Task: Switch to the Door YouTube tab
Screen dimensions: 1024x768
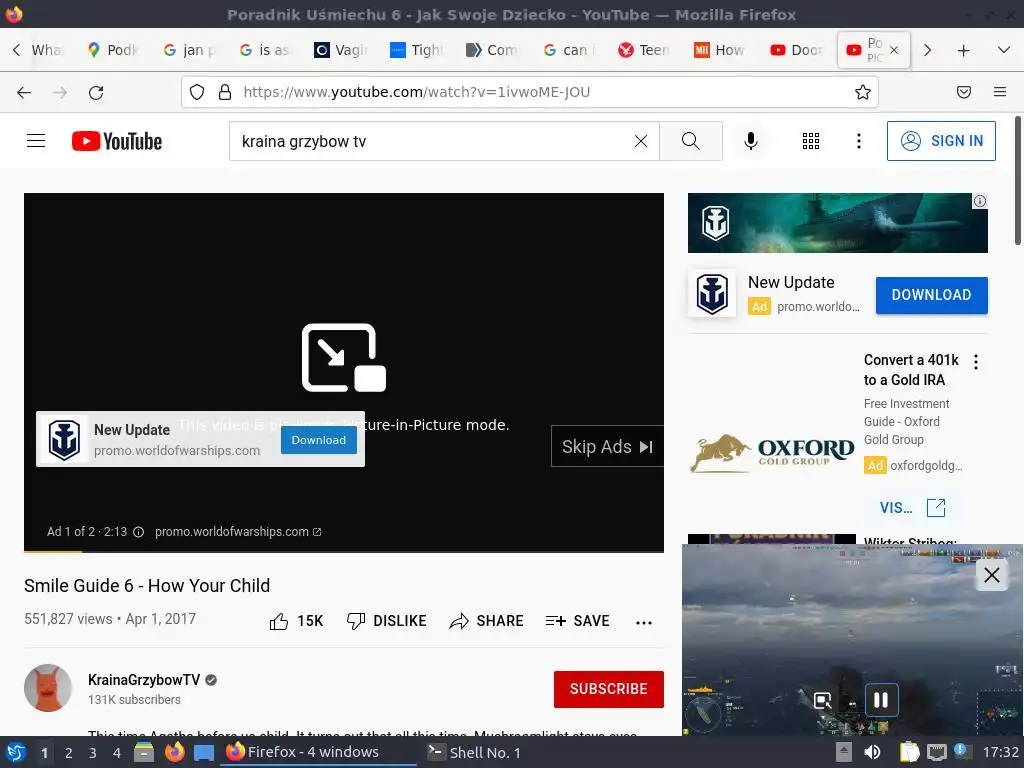Action: point(796,50)
